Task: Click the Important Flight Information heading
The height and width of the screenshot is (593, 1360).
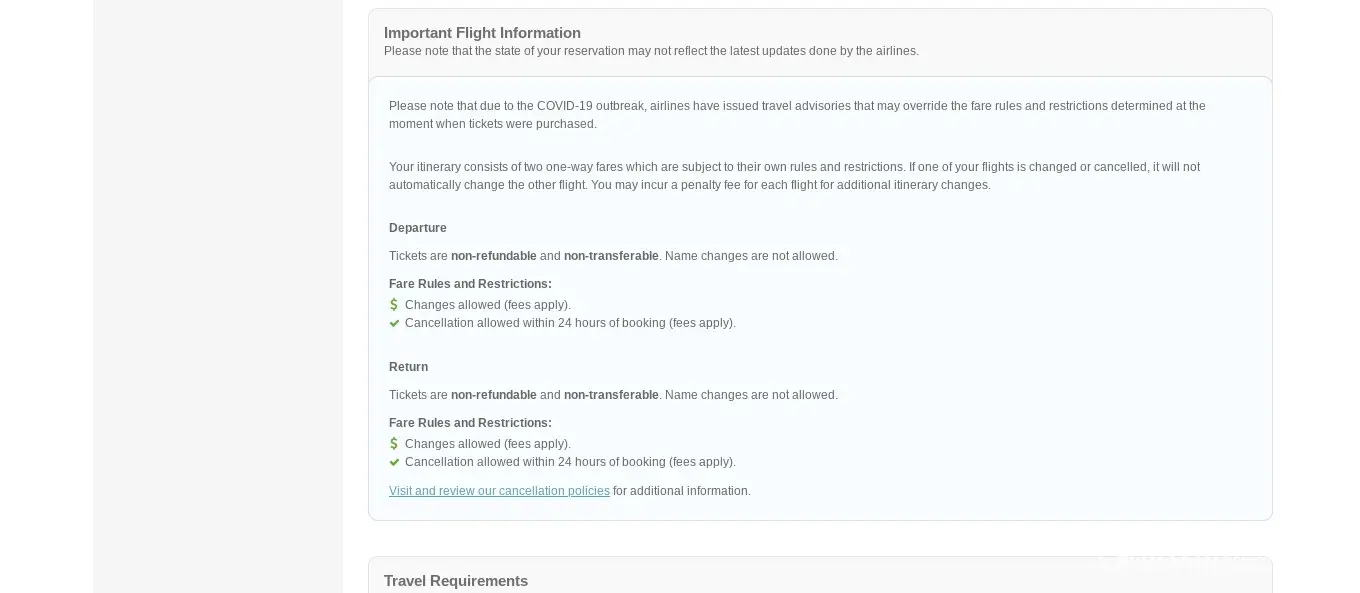Action: click(482, 33)
